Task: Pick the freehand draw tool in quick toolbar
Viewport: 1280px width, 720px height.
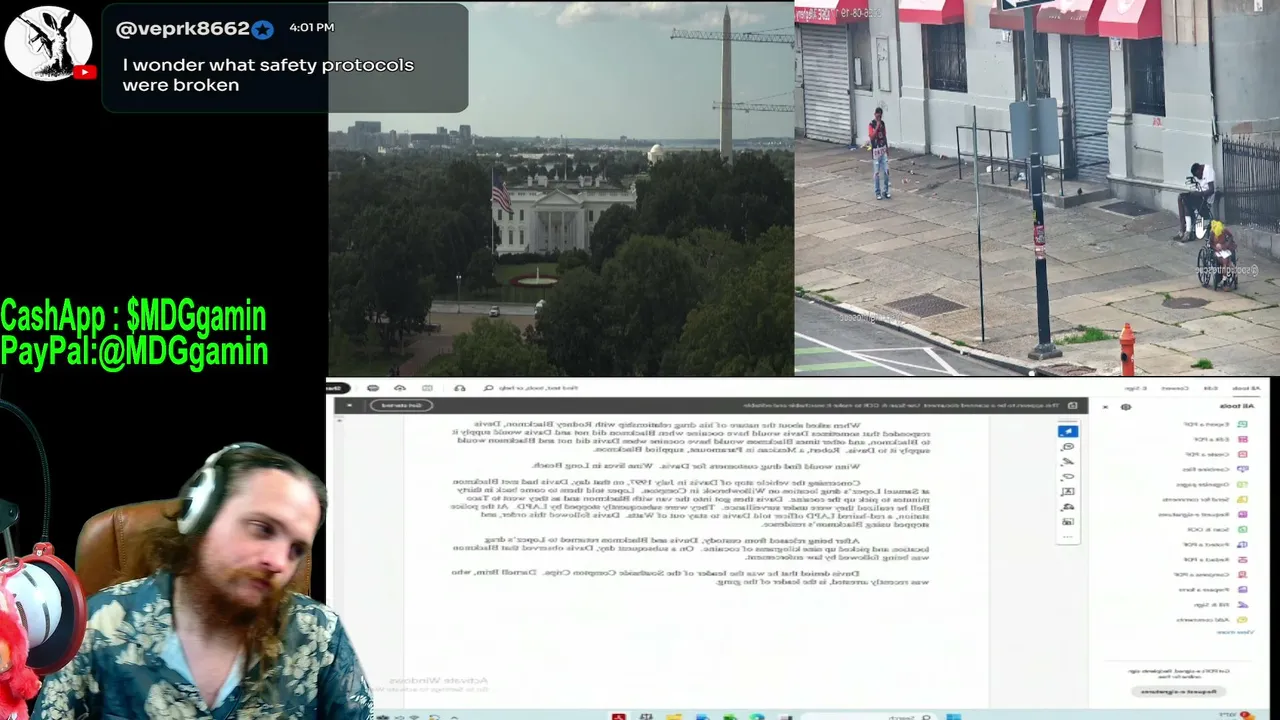Action: coord(1067,477)
